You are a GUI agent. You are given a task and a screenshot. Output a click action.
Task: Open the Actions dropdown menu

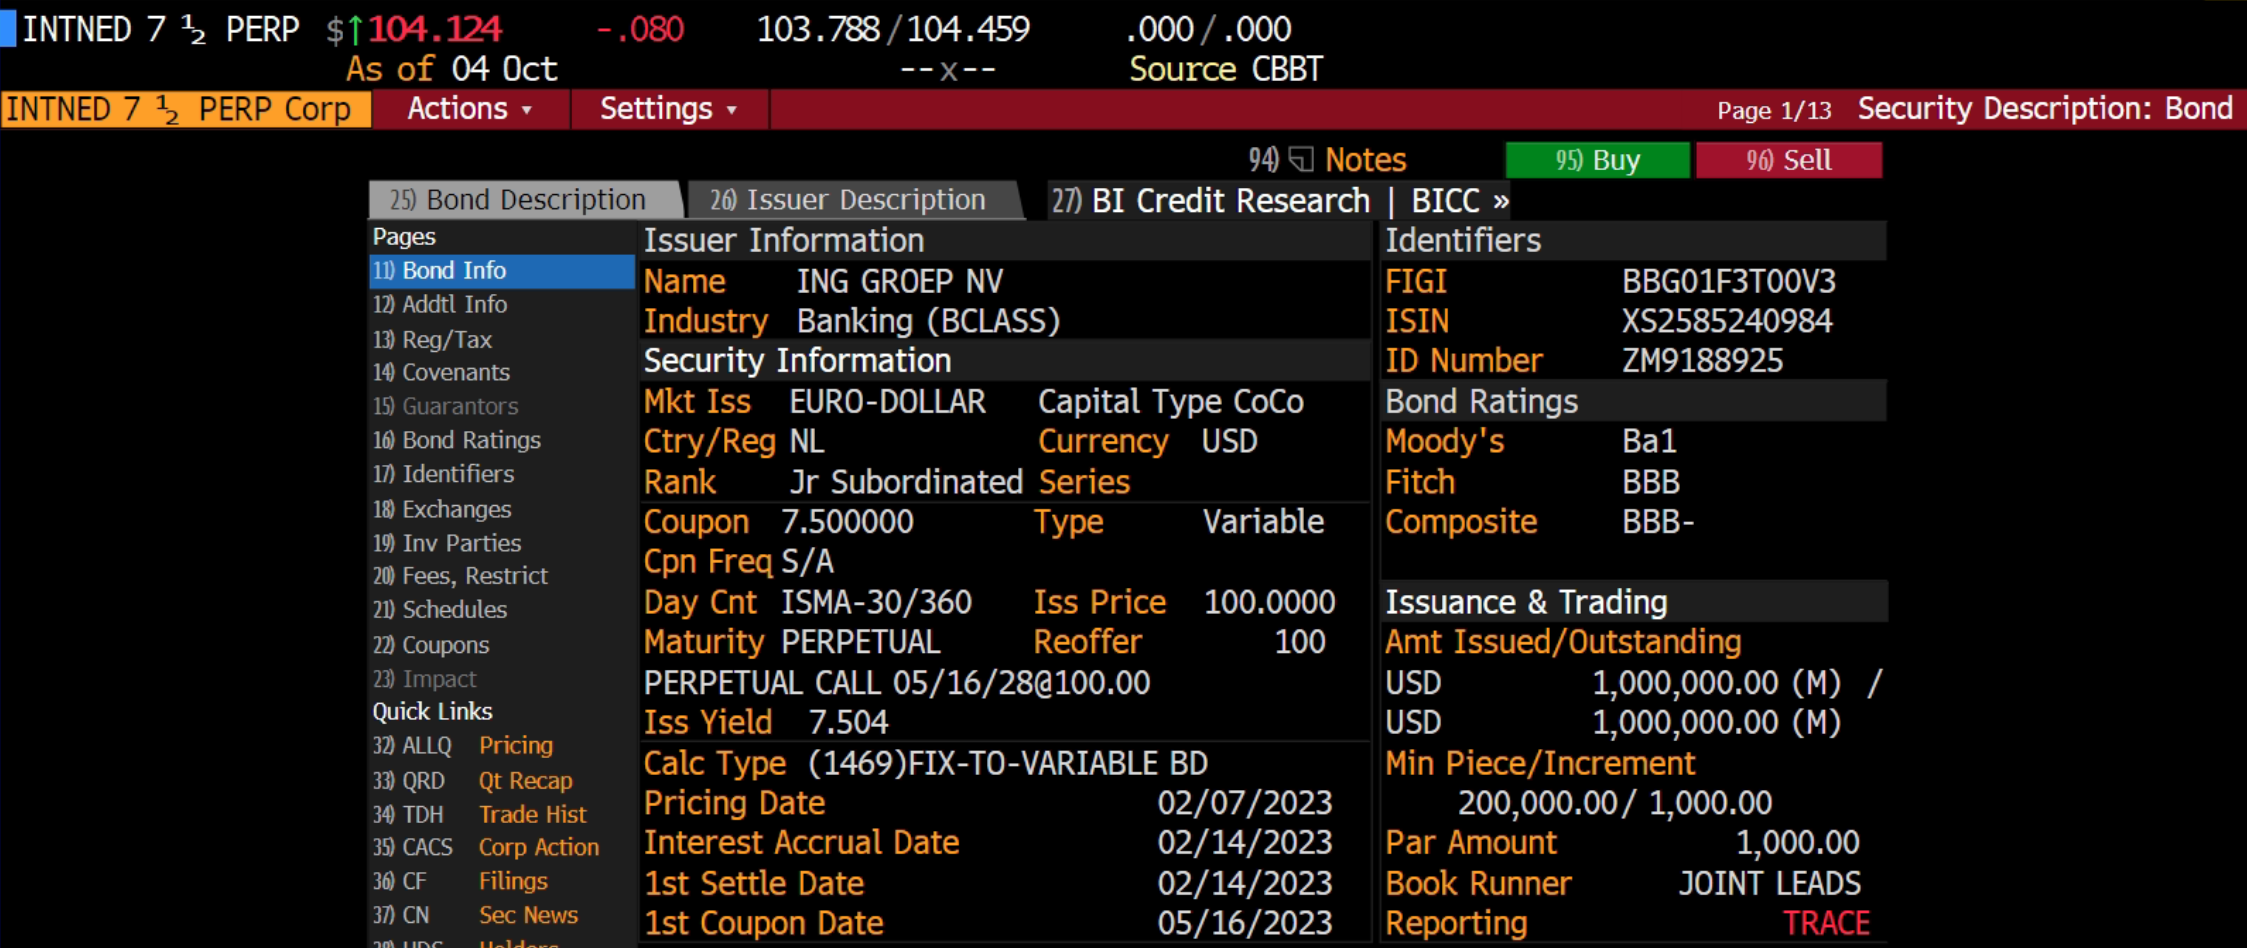tap(469, 108)
